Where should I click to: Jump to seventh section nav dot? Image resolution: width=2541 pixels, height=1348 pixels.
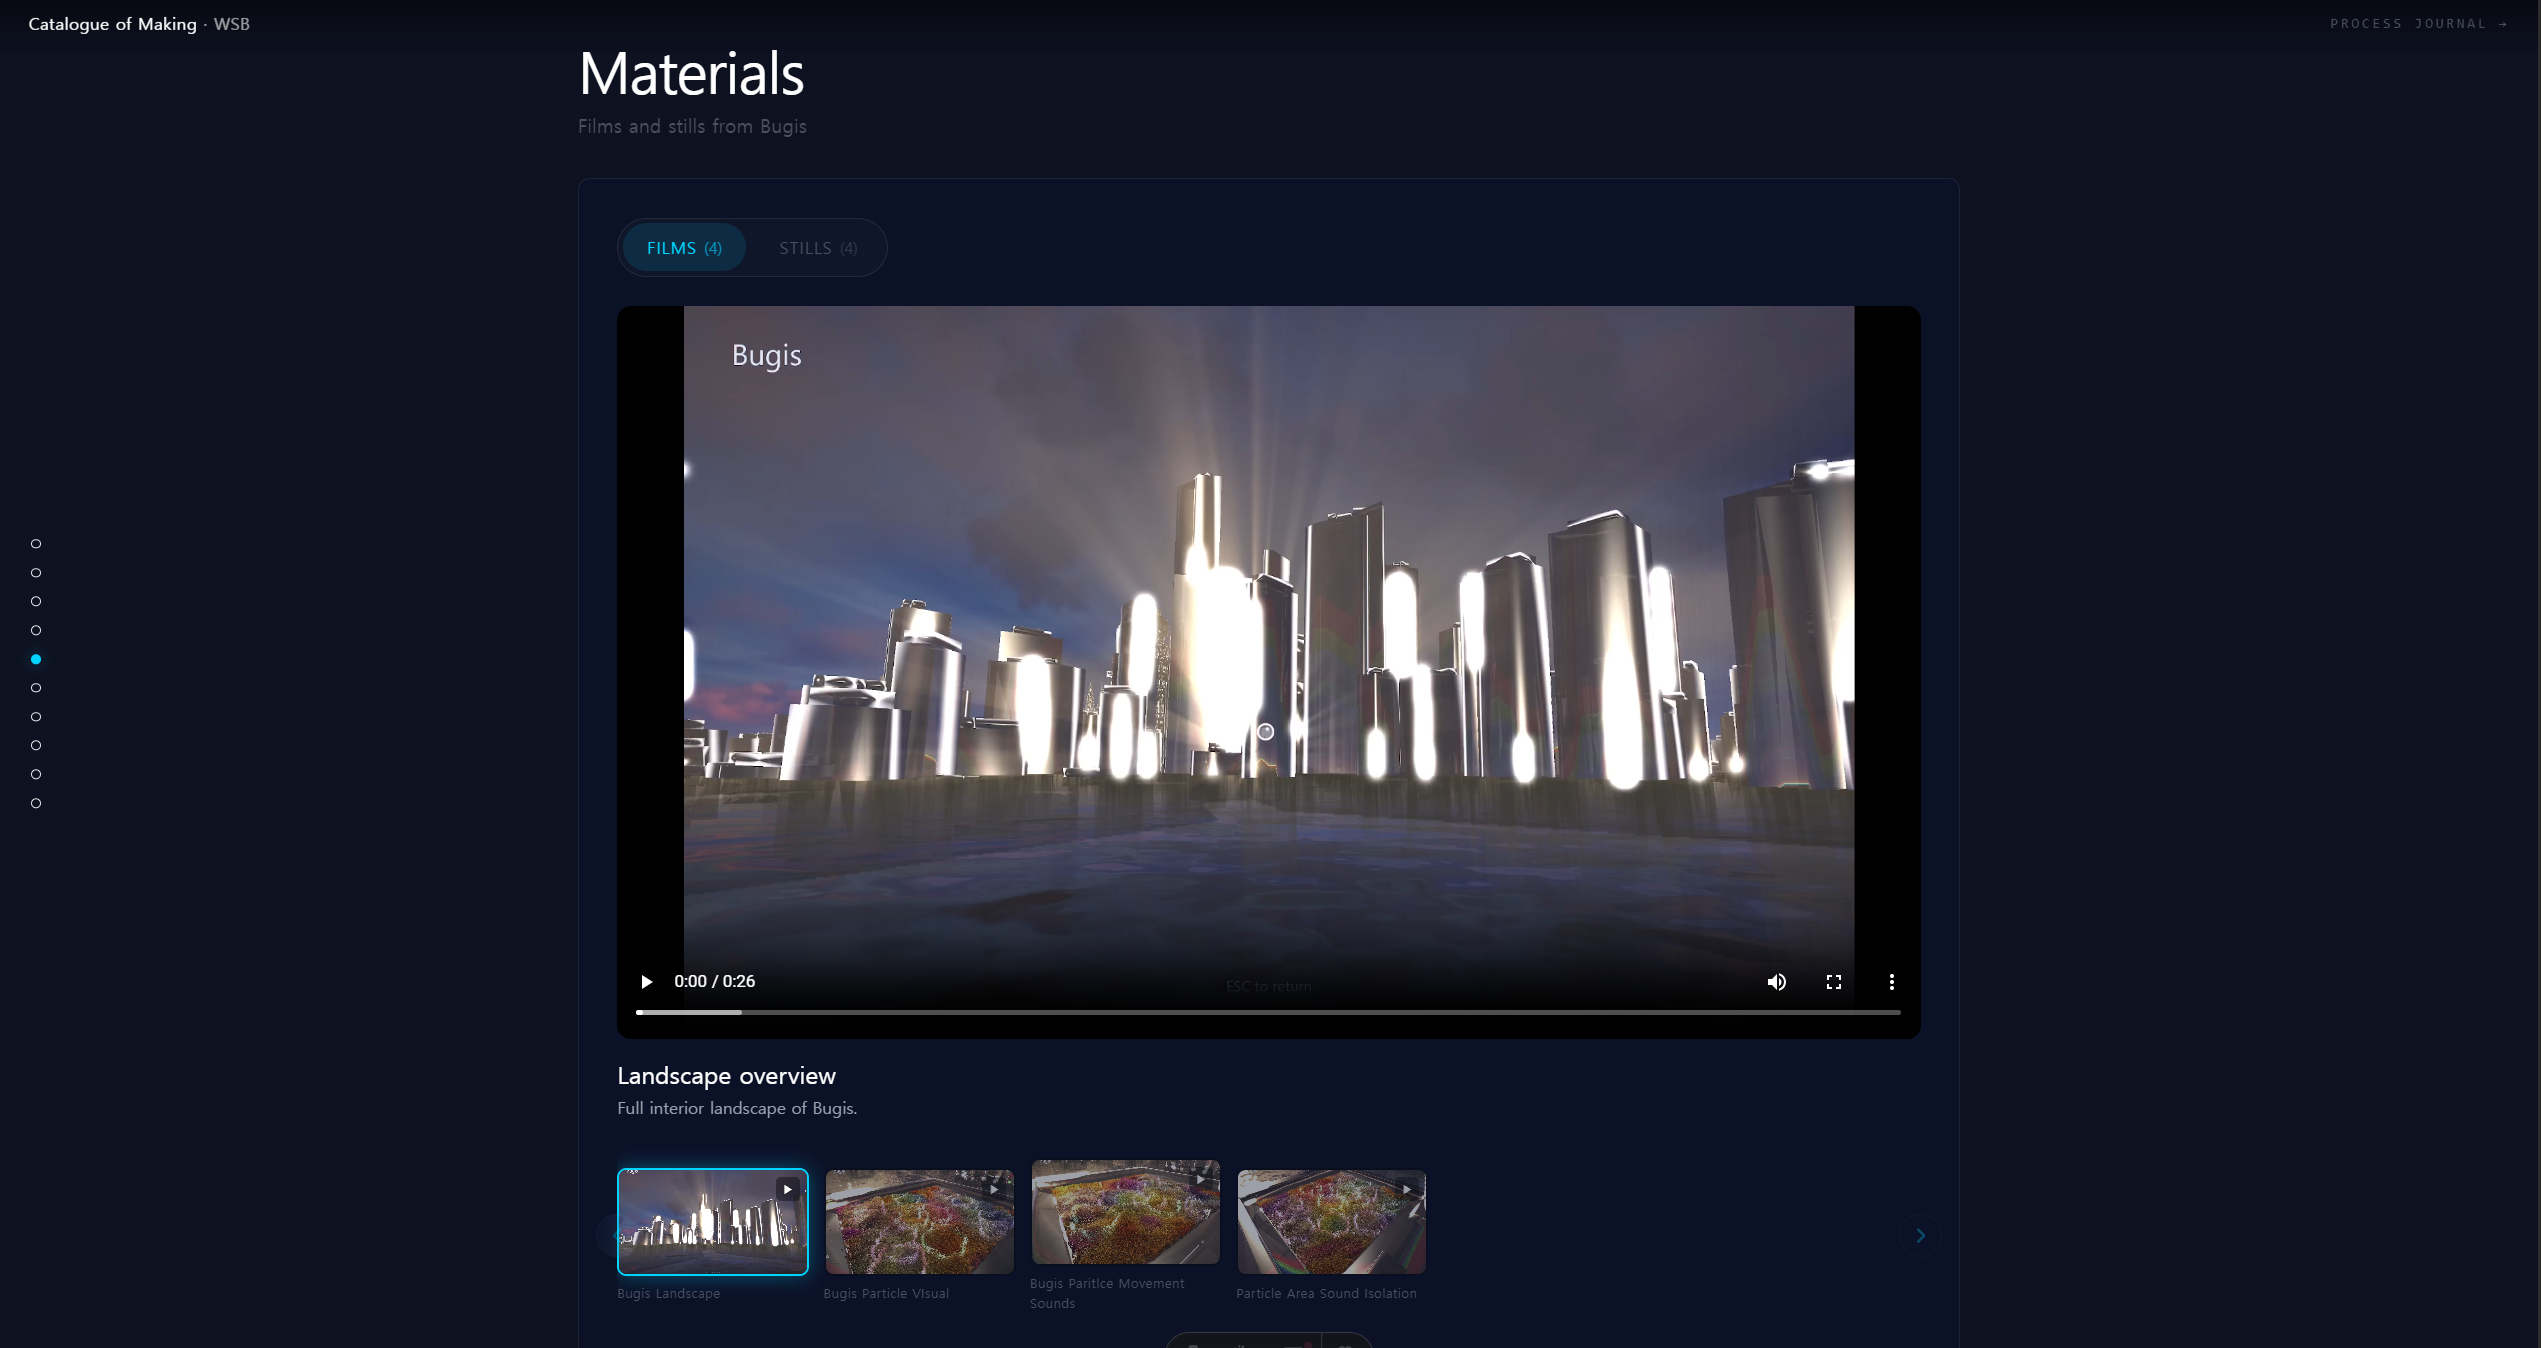(x=36, y=717)
